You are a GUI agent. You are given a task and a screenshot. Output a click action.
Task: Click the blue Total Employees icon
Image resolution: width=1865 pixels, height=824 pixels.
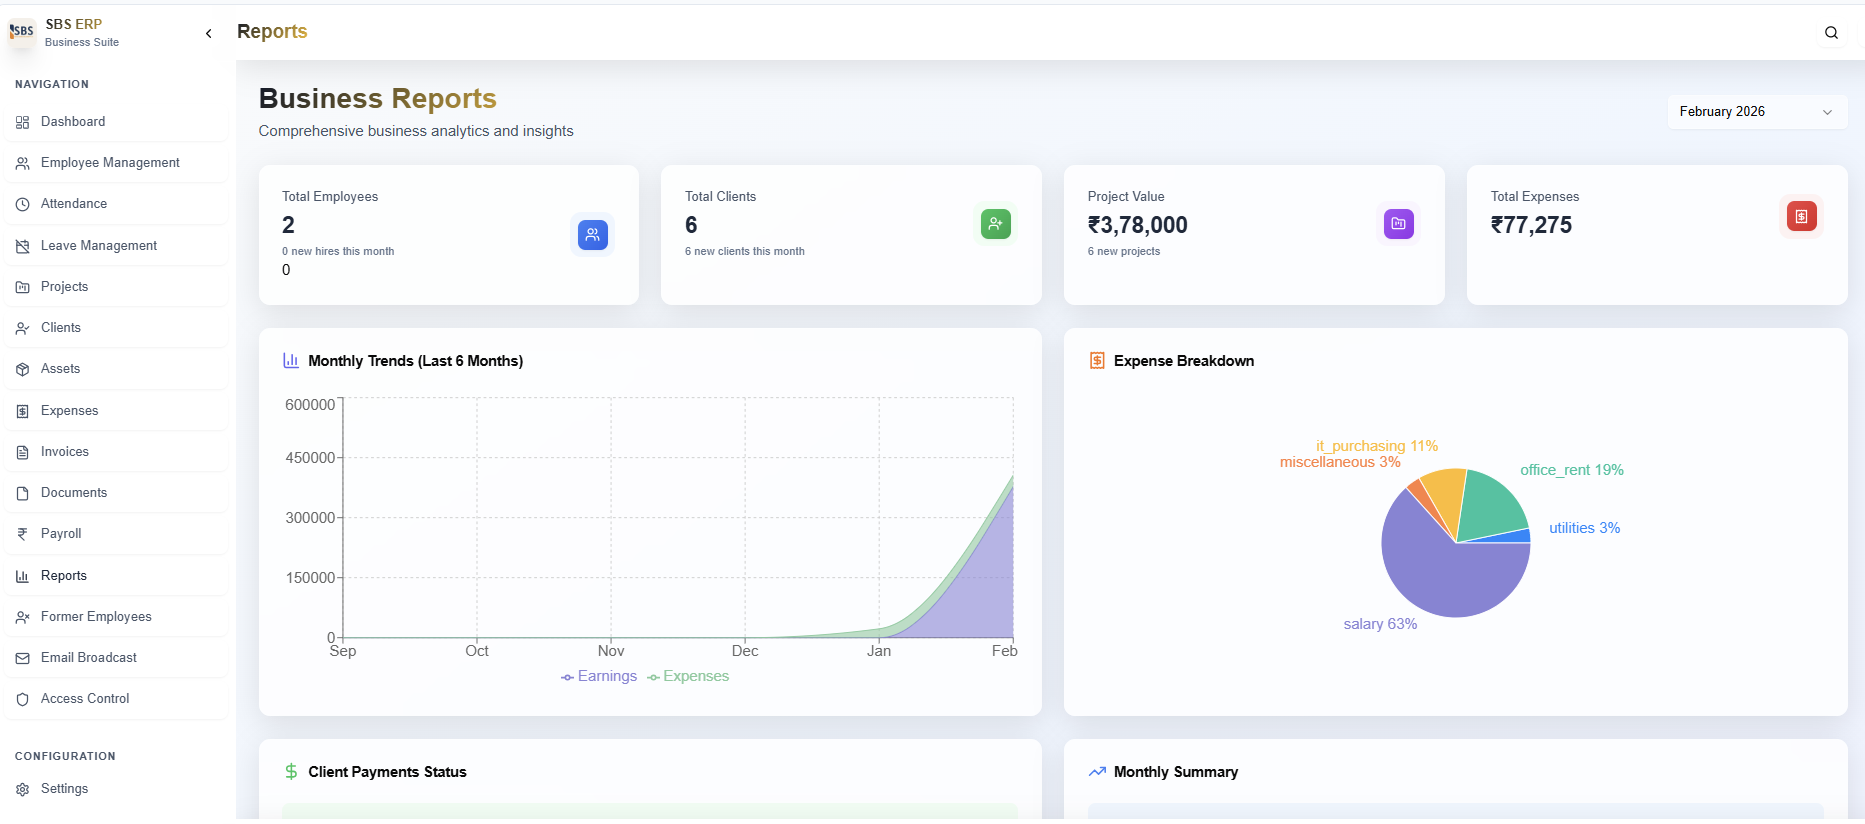593,235
